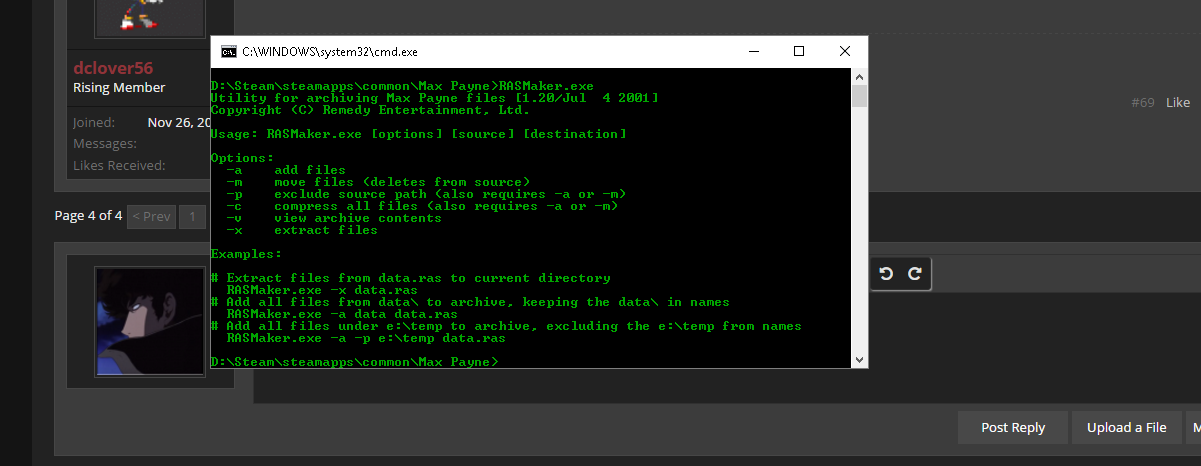Click 'Examples:' heading in cmd
The image size is (1201, 466).
(x=246, y=254)
